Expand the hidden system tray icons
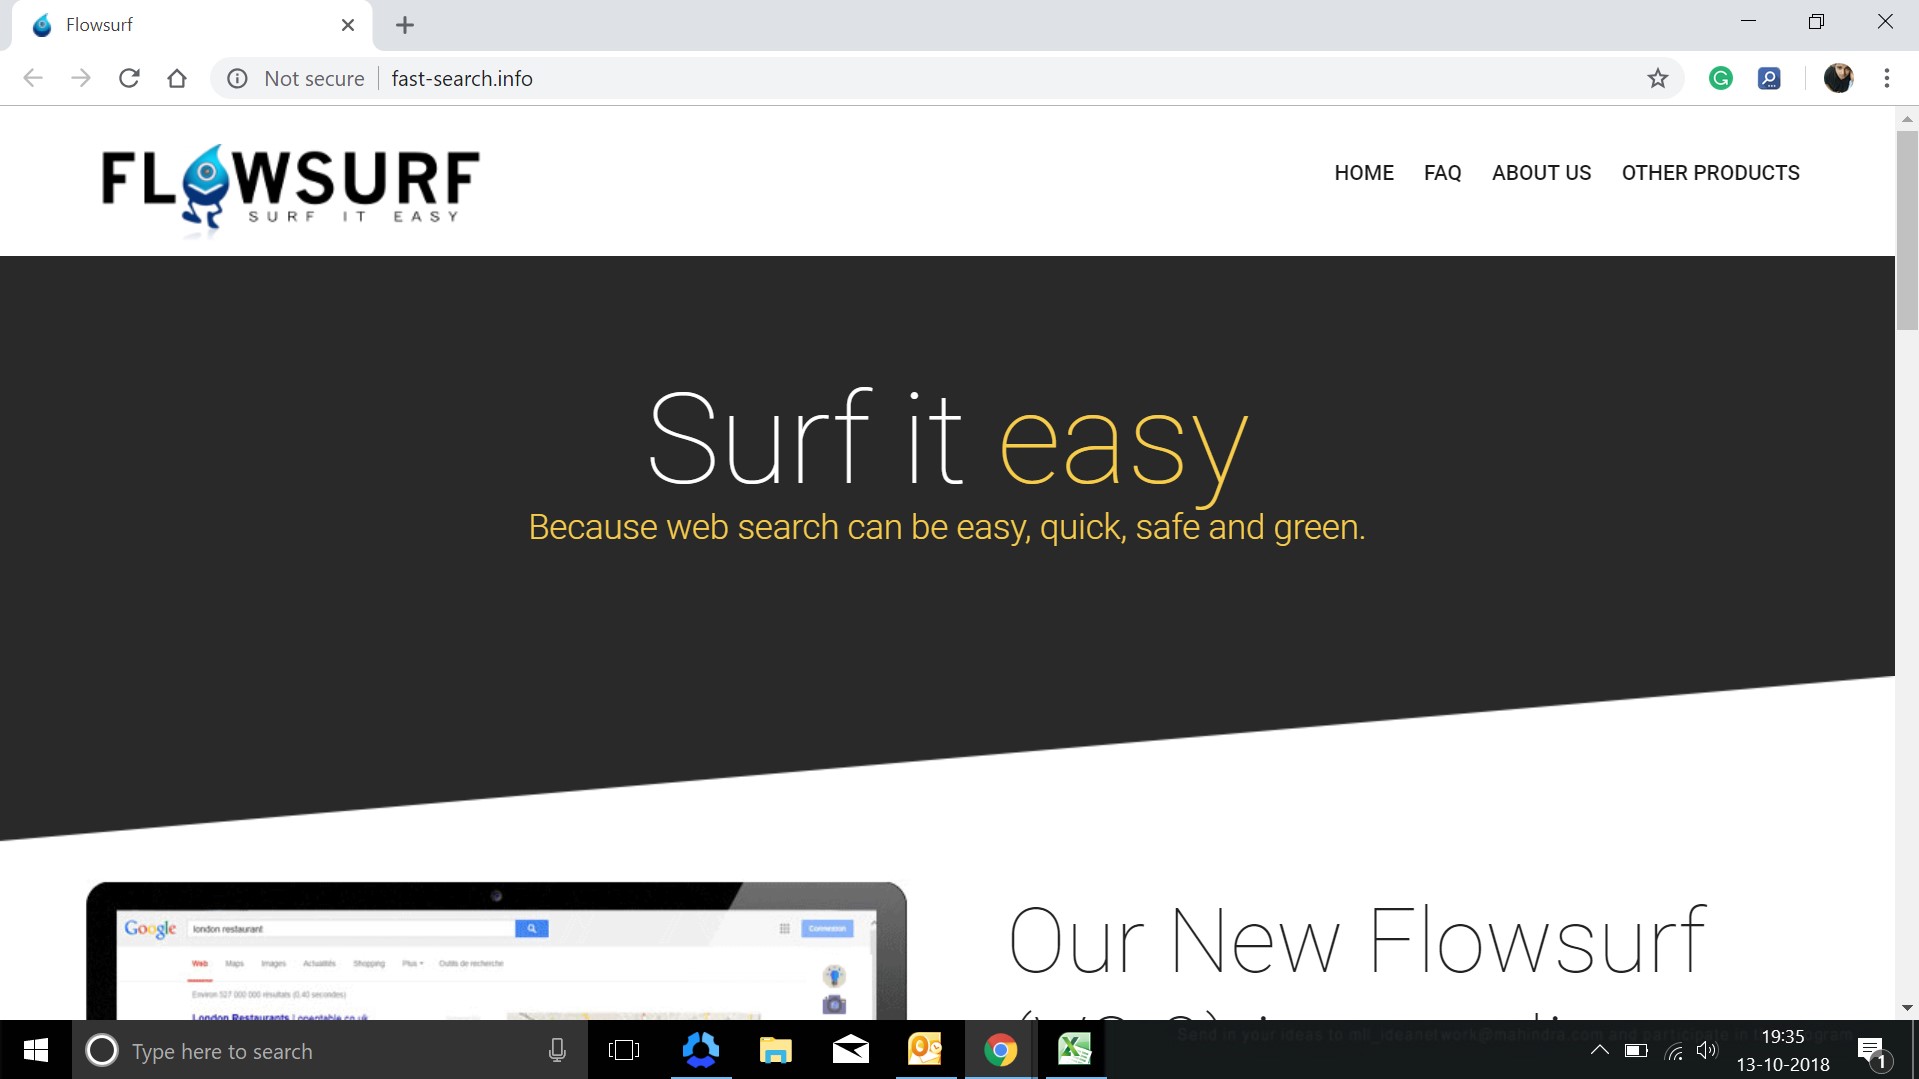The width and height of the screenshot is (1919, 1079). tap(1599, 1050)
